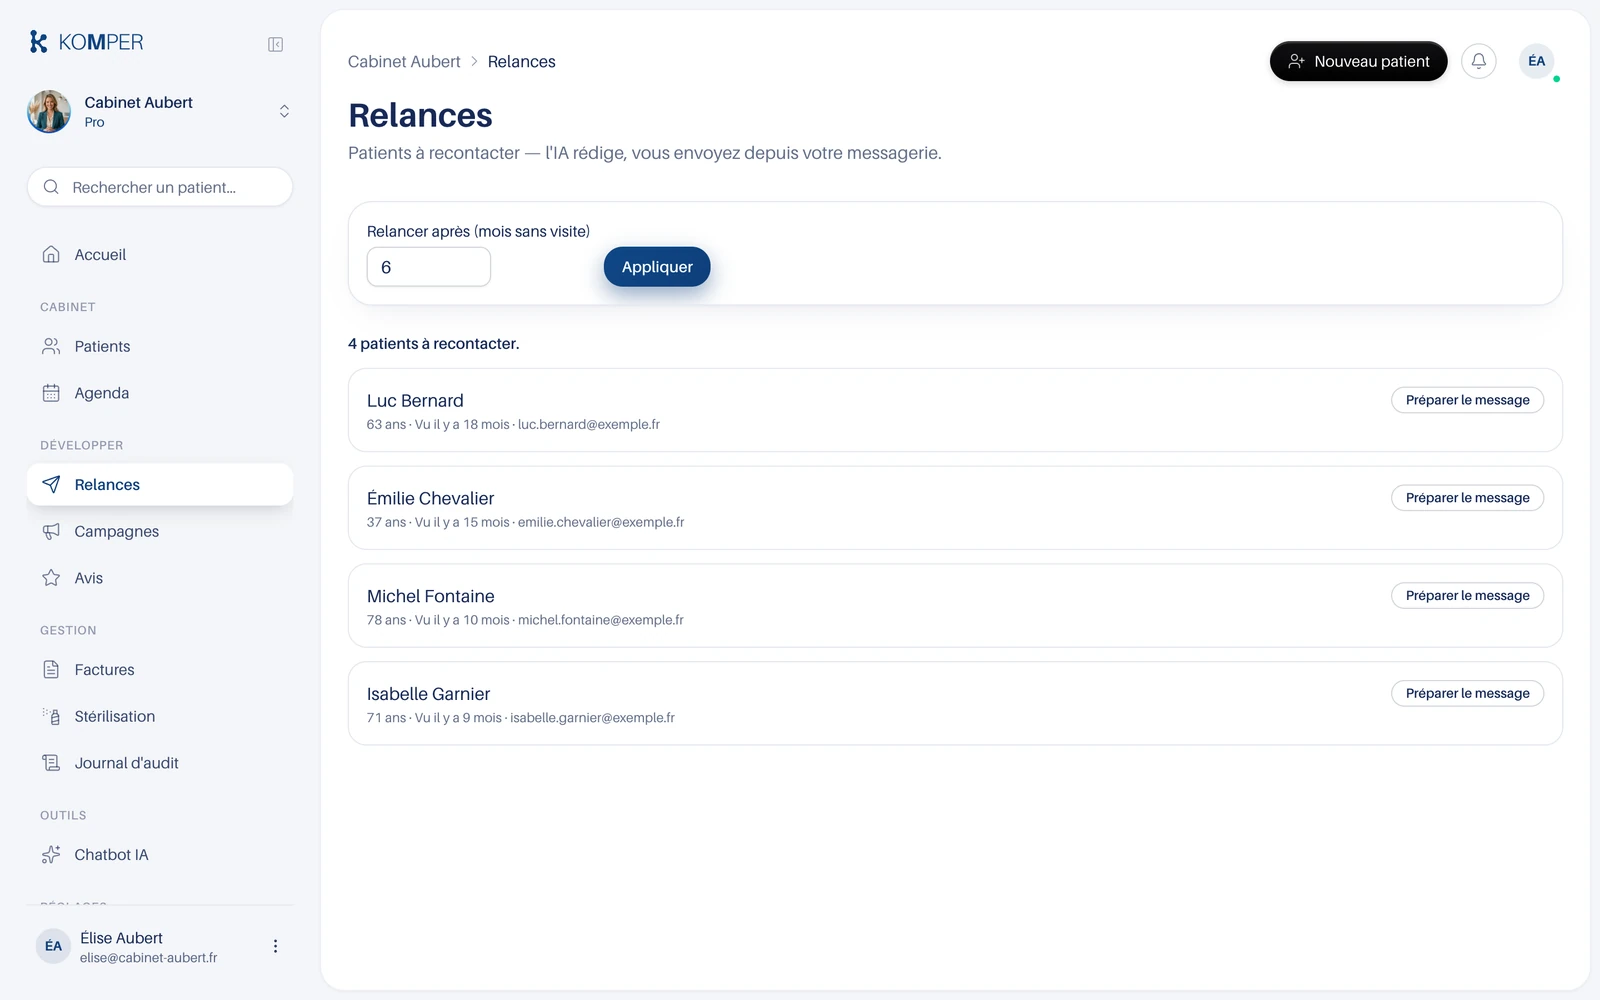Click the Journal d'audit scroll icon
Image resolution: width=1600 pixels, height=1000 pixels.
pos(51,763)
